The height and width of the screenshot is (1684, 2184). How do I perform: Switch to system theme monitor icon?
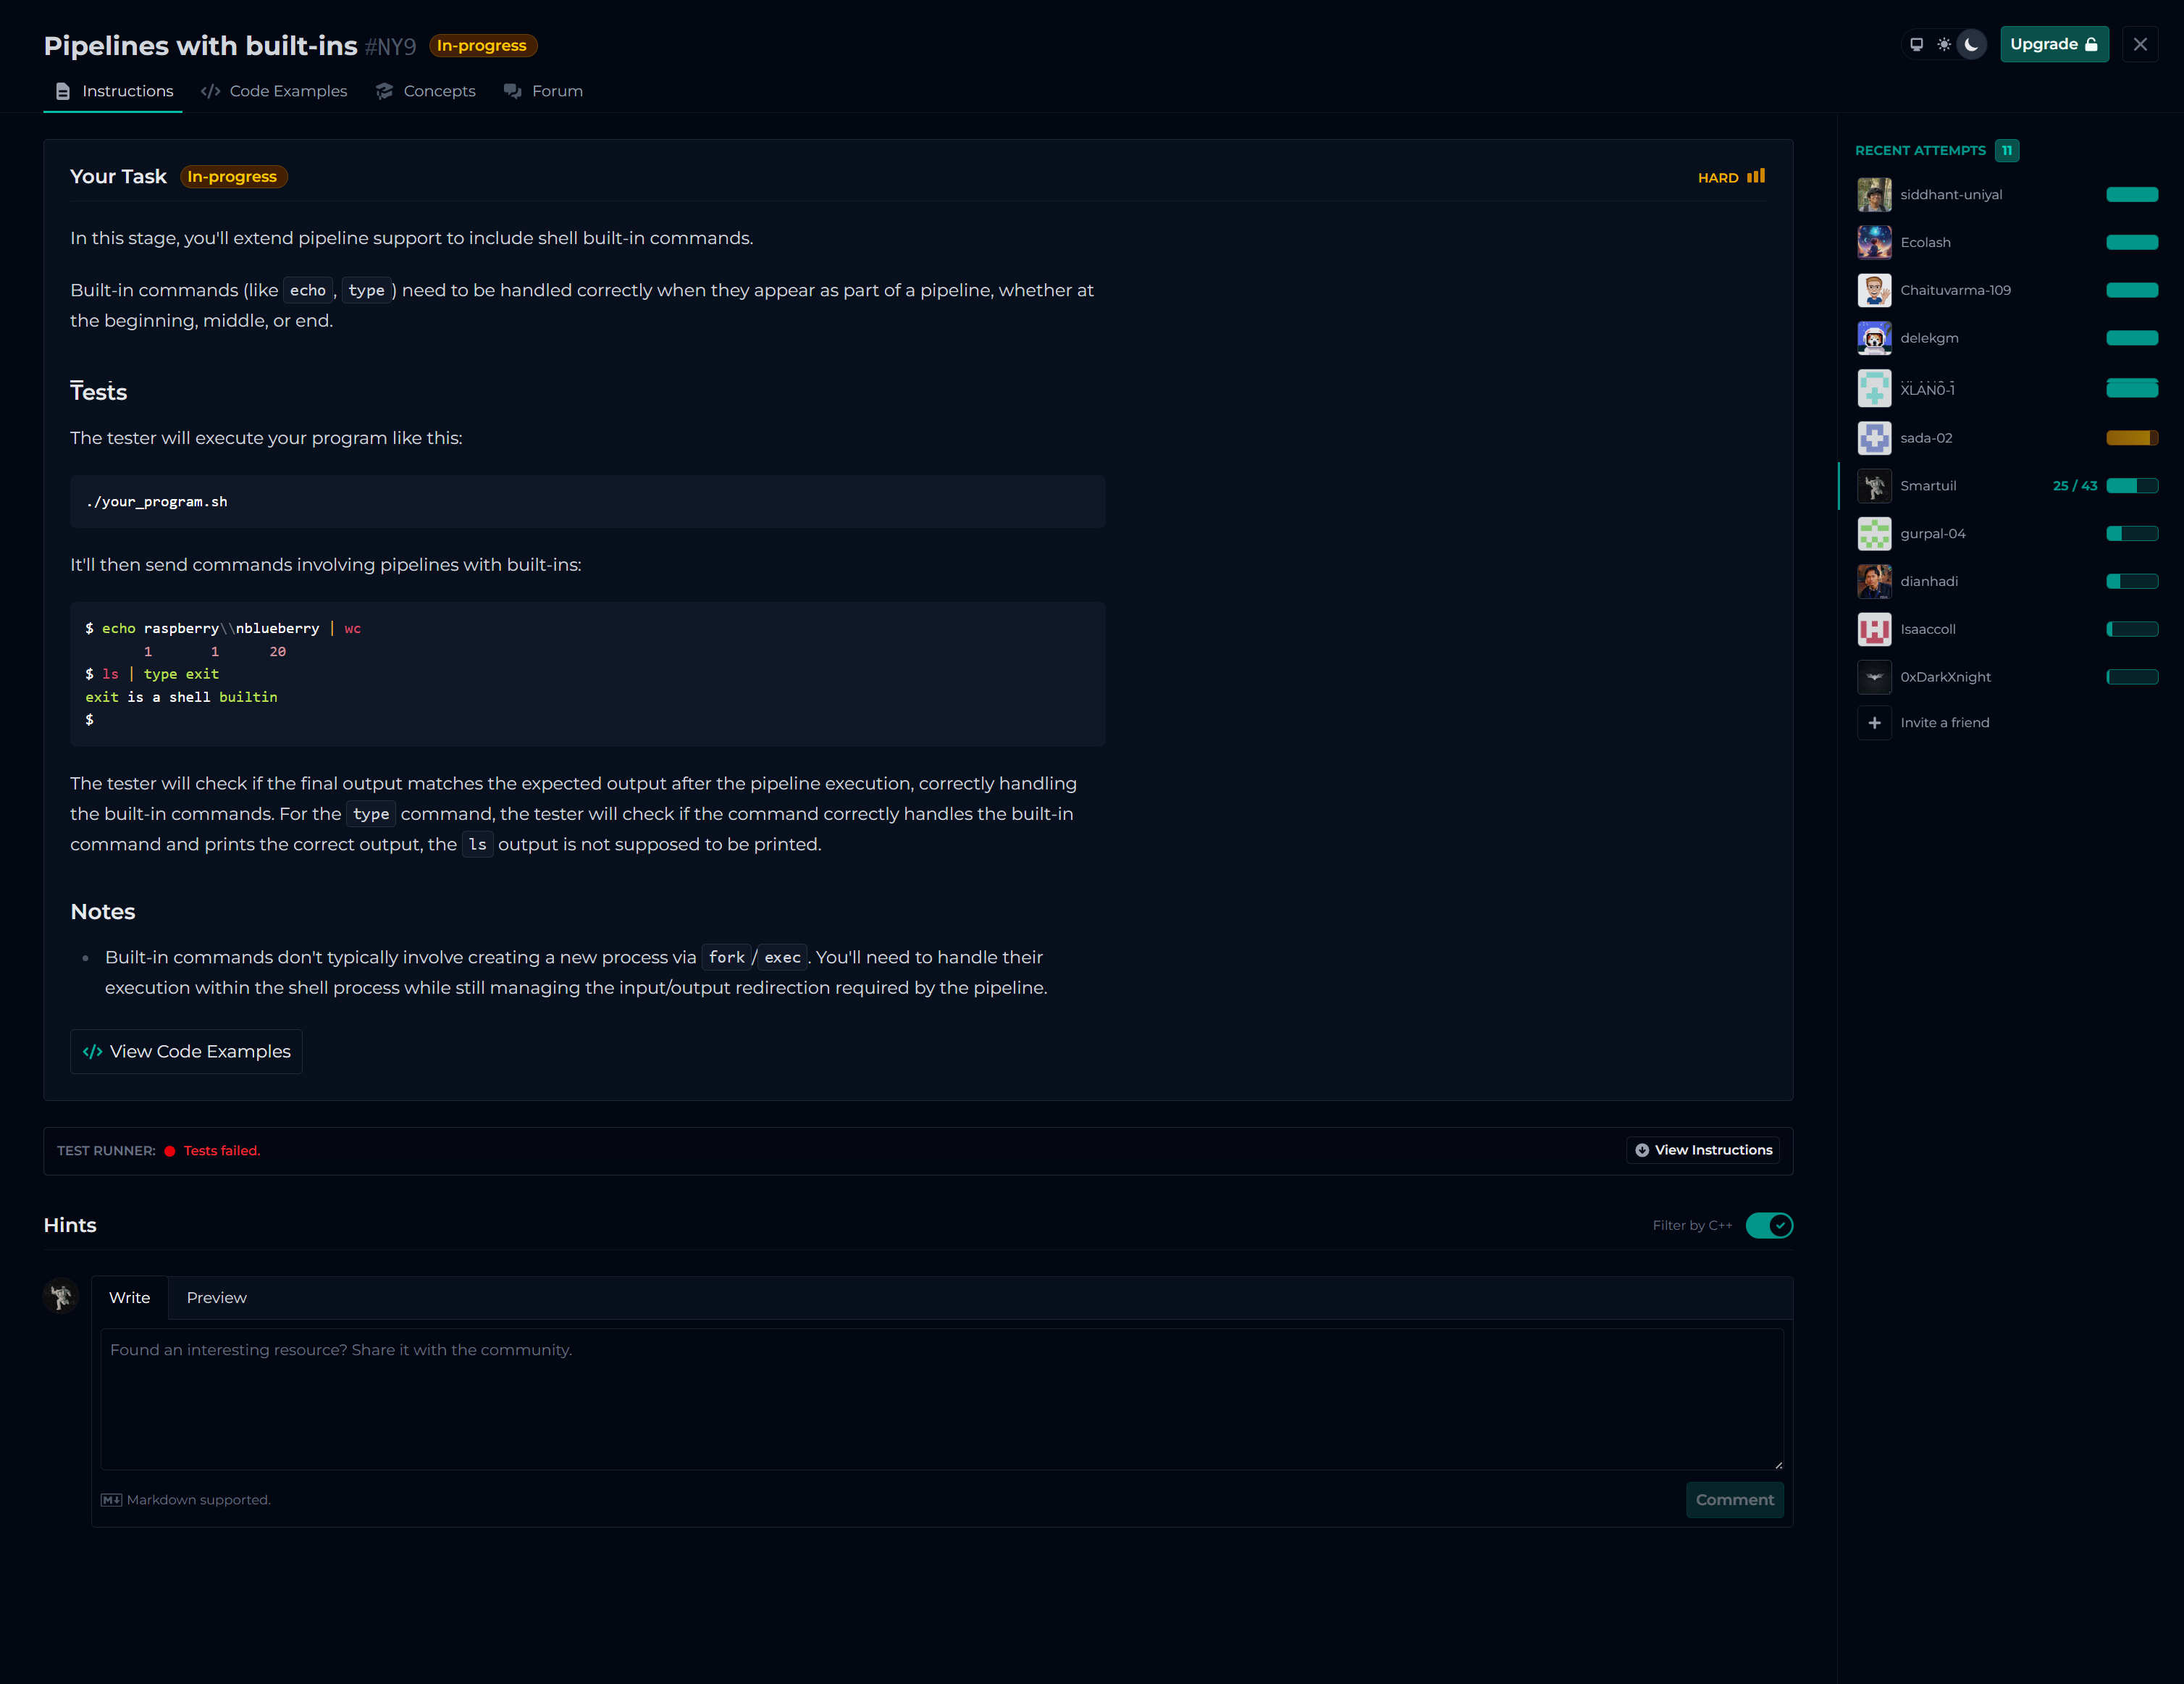point(1916,44)
